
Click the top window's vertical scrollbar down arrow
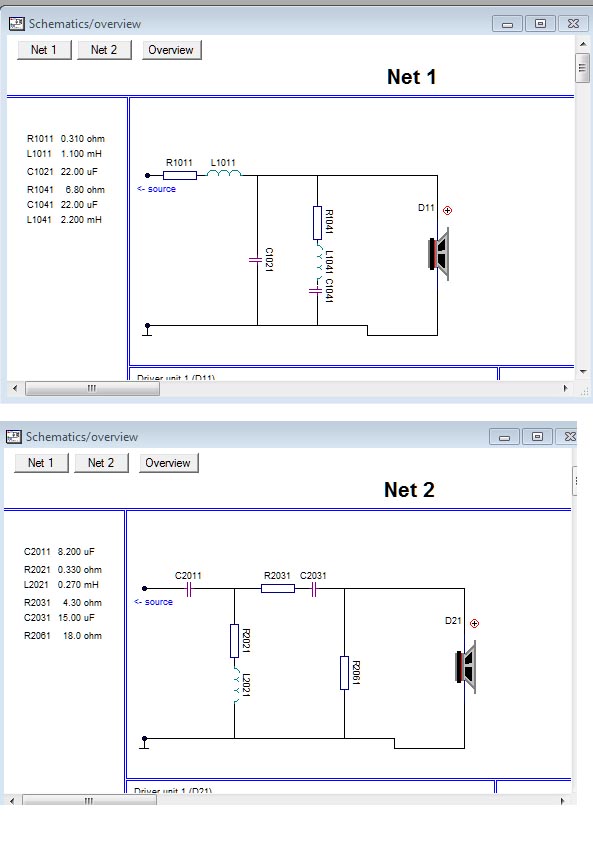tap(583, 372)
